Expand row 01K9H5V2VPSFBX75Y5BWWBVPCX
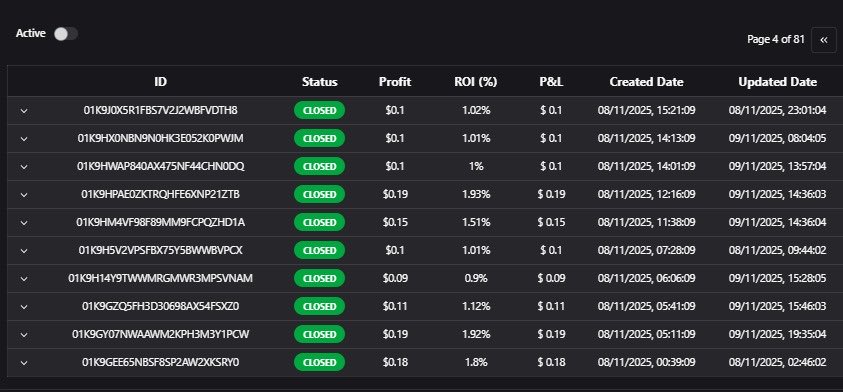843x392 pixels. click(24, 251)
